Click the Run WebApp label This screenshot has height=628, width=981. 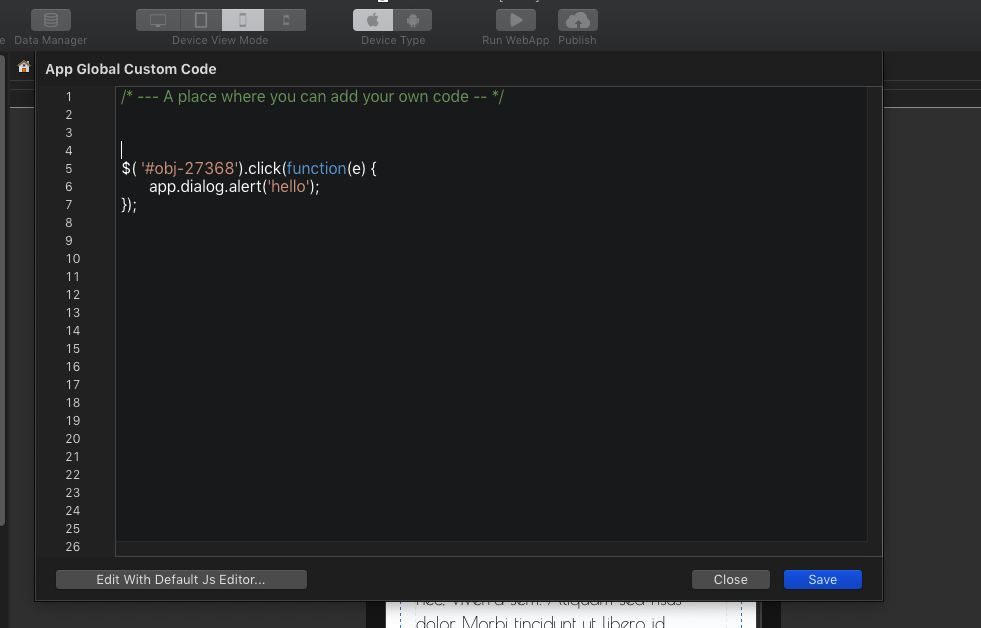coord(516,40)
